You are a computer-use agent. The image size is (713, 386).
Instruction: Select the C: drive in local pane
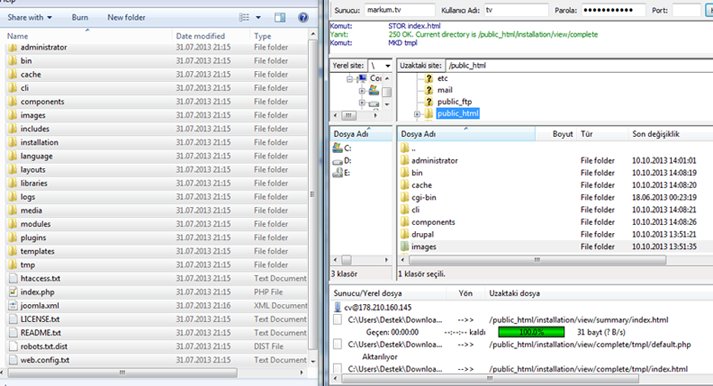342,148
